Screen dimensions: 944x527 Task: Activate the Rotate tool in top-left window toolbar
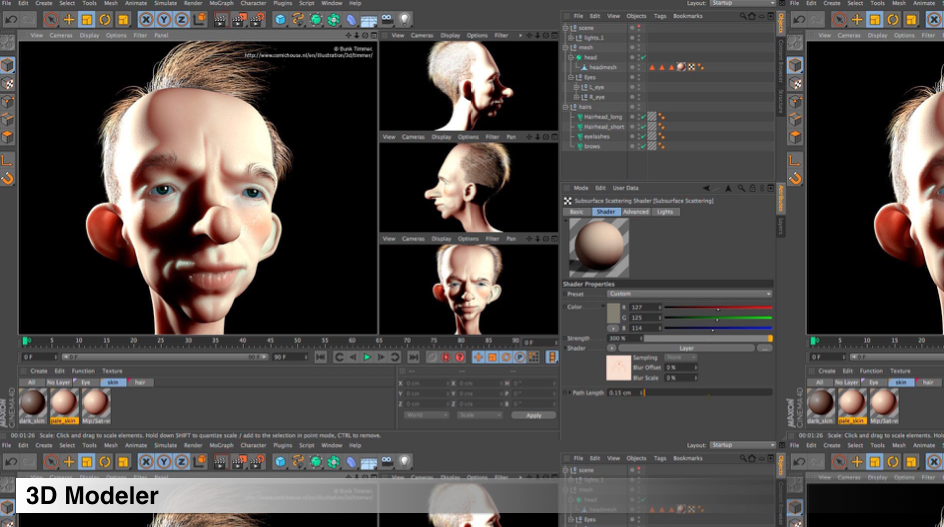(x=105, y=20)
